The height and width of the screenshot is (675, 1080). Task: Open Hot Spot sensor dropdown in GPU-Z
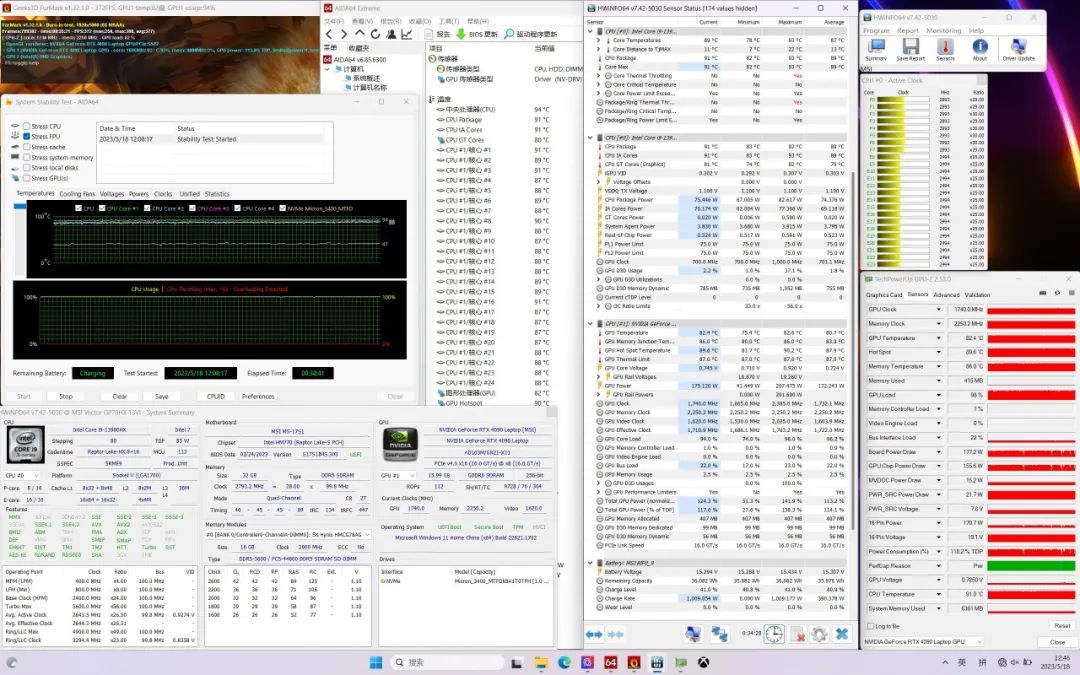point(938,352)
